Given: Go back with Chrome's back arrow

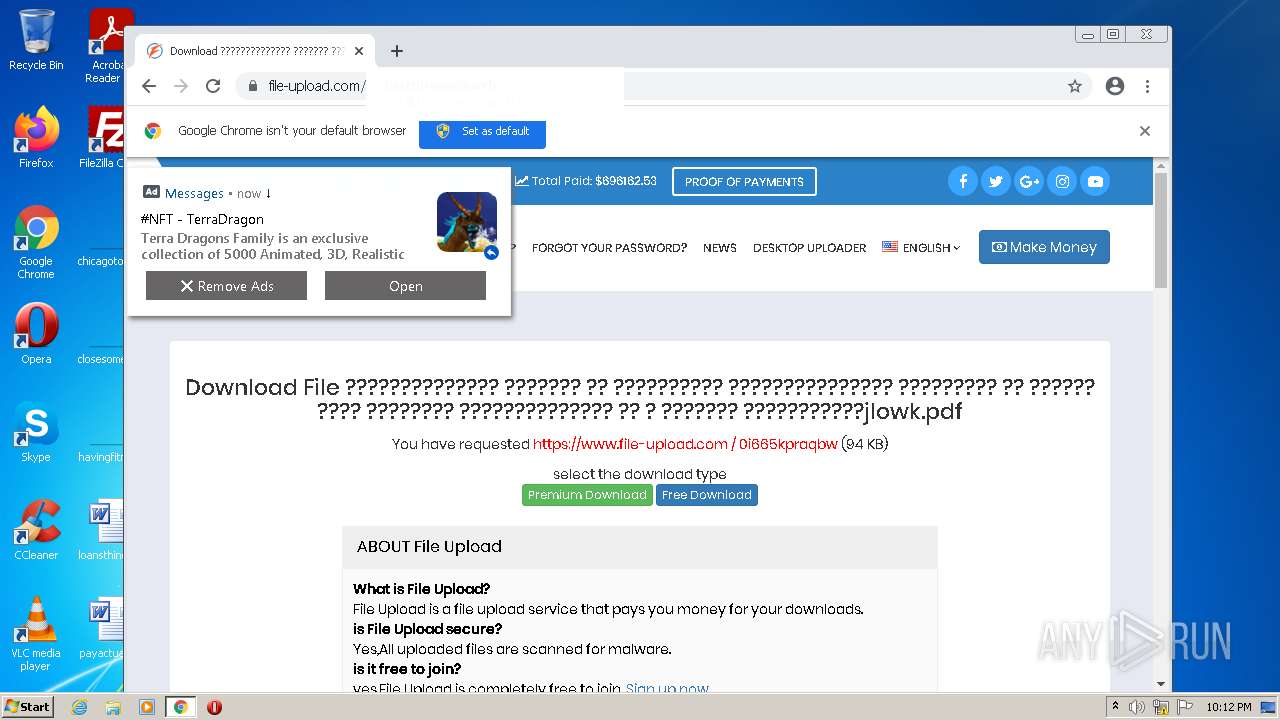Looking at the screenshot, I should (x=149, y=86).
